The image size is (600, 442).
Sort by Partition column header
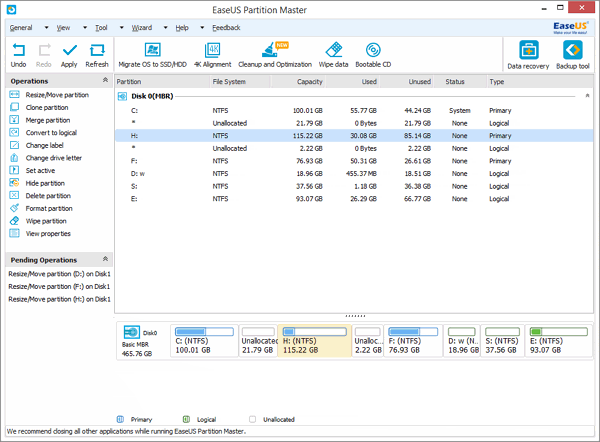pos(162,82)
